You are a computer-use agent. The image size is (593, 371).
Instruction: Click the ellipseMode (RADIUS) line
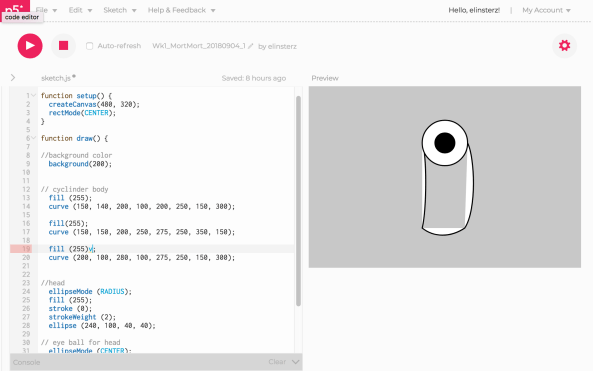[90, 292]
